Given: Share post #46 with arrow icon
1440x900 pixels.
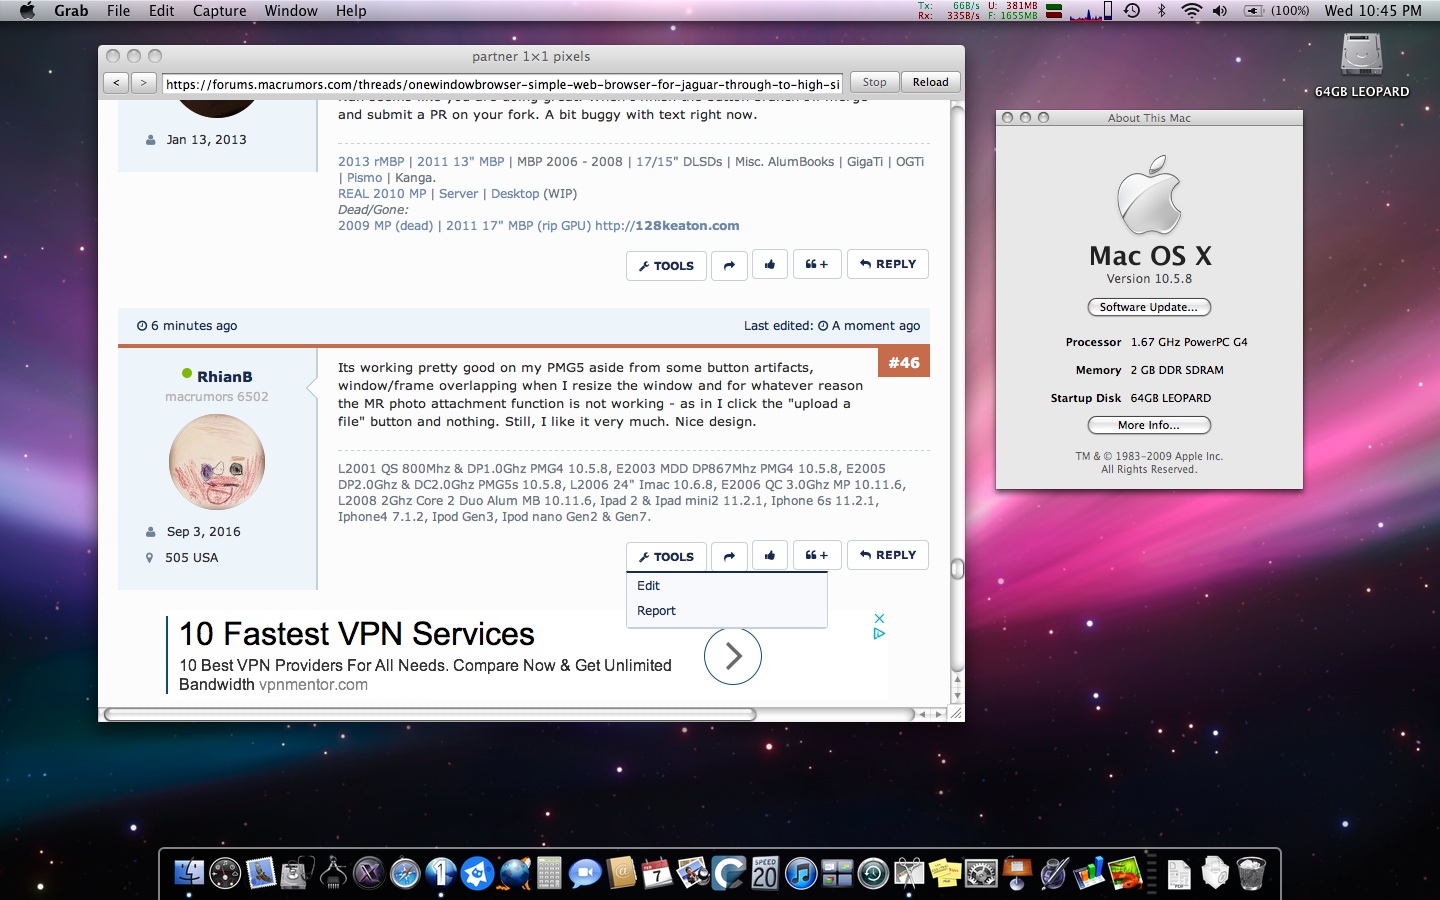Looking at the screenshot, I should [x=729, y=556].
